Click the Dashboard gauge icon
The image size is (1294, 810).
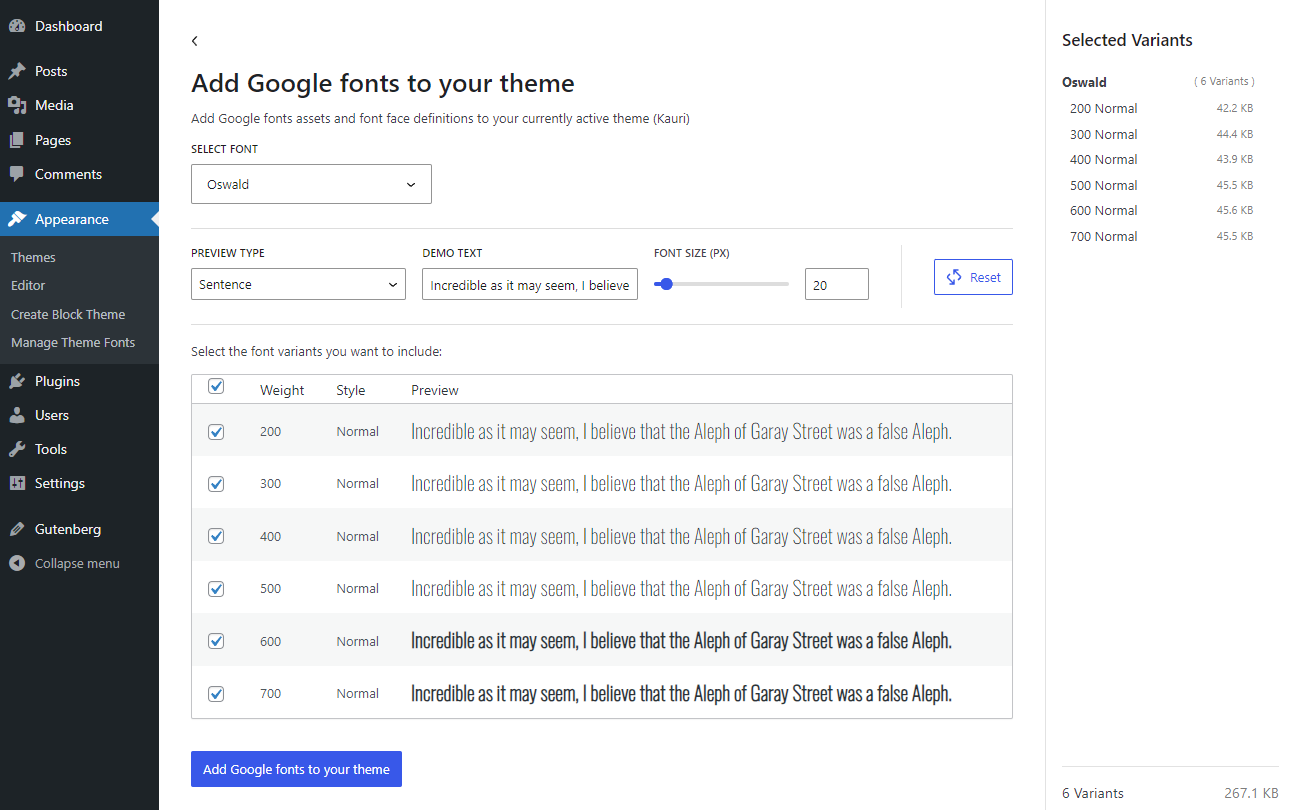click(x=17, y=26)
